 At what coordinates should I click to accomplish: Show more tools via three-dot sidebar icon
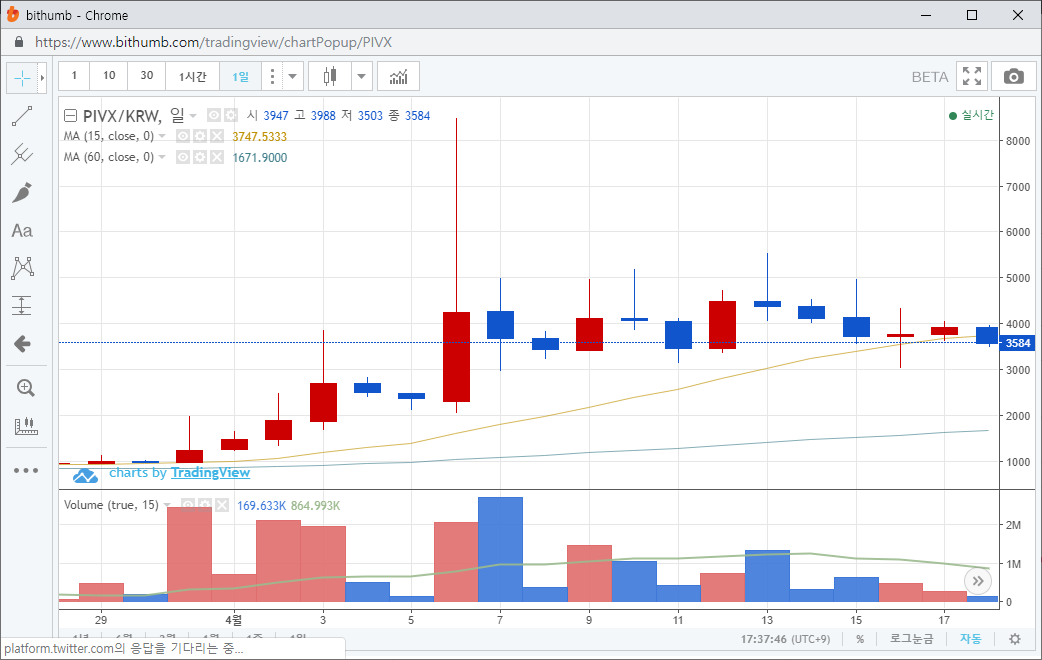pyautogui.click(x=25, y=471)
